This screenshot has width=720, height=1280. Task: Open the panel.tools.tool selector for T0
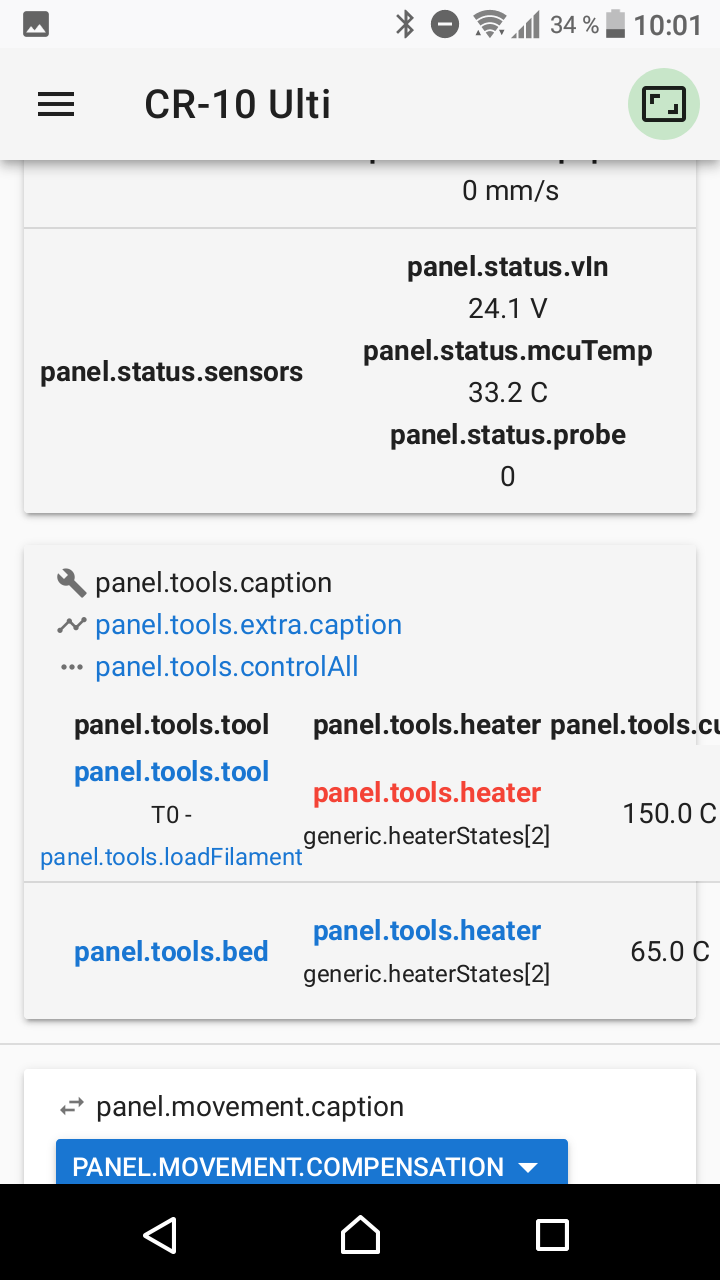tap(171, 771)
